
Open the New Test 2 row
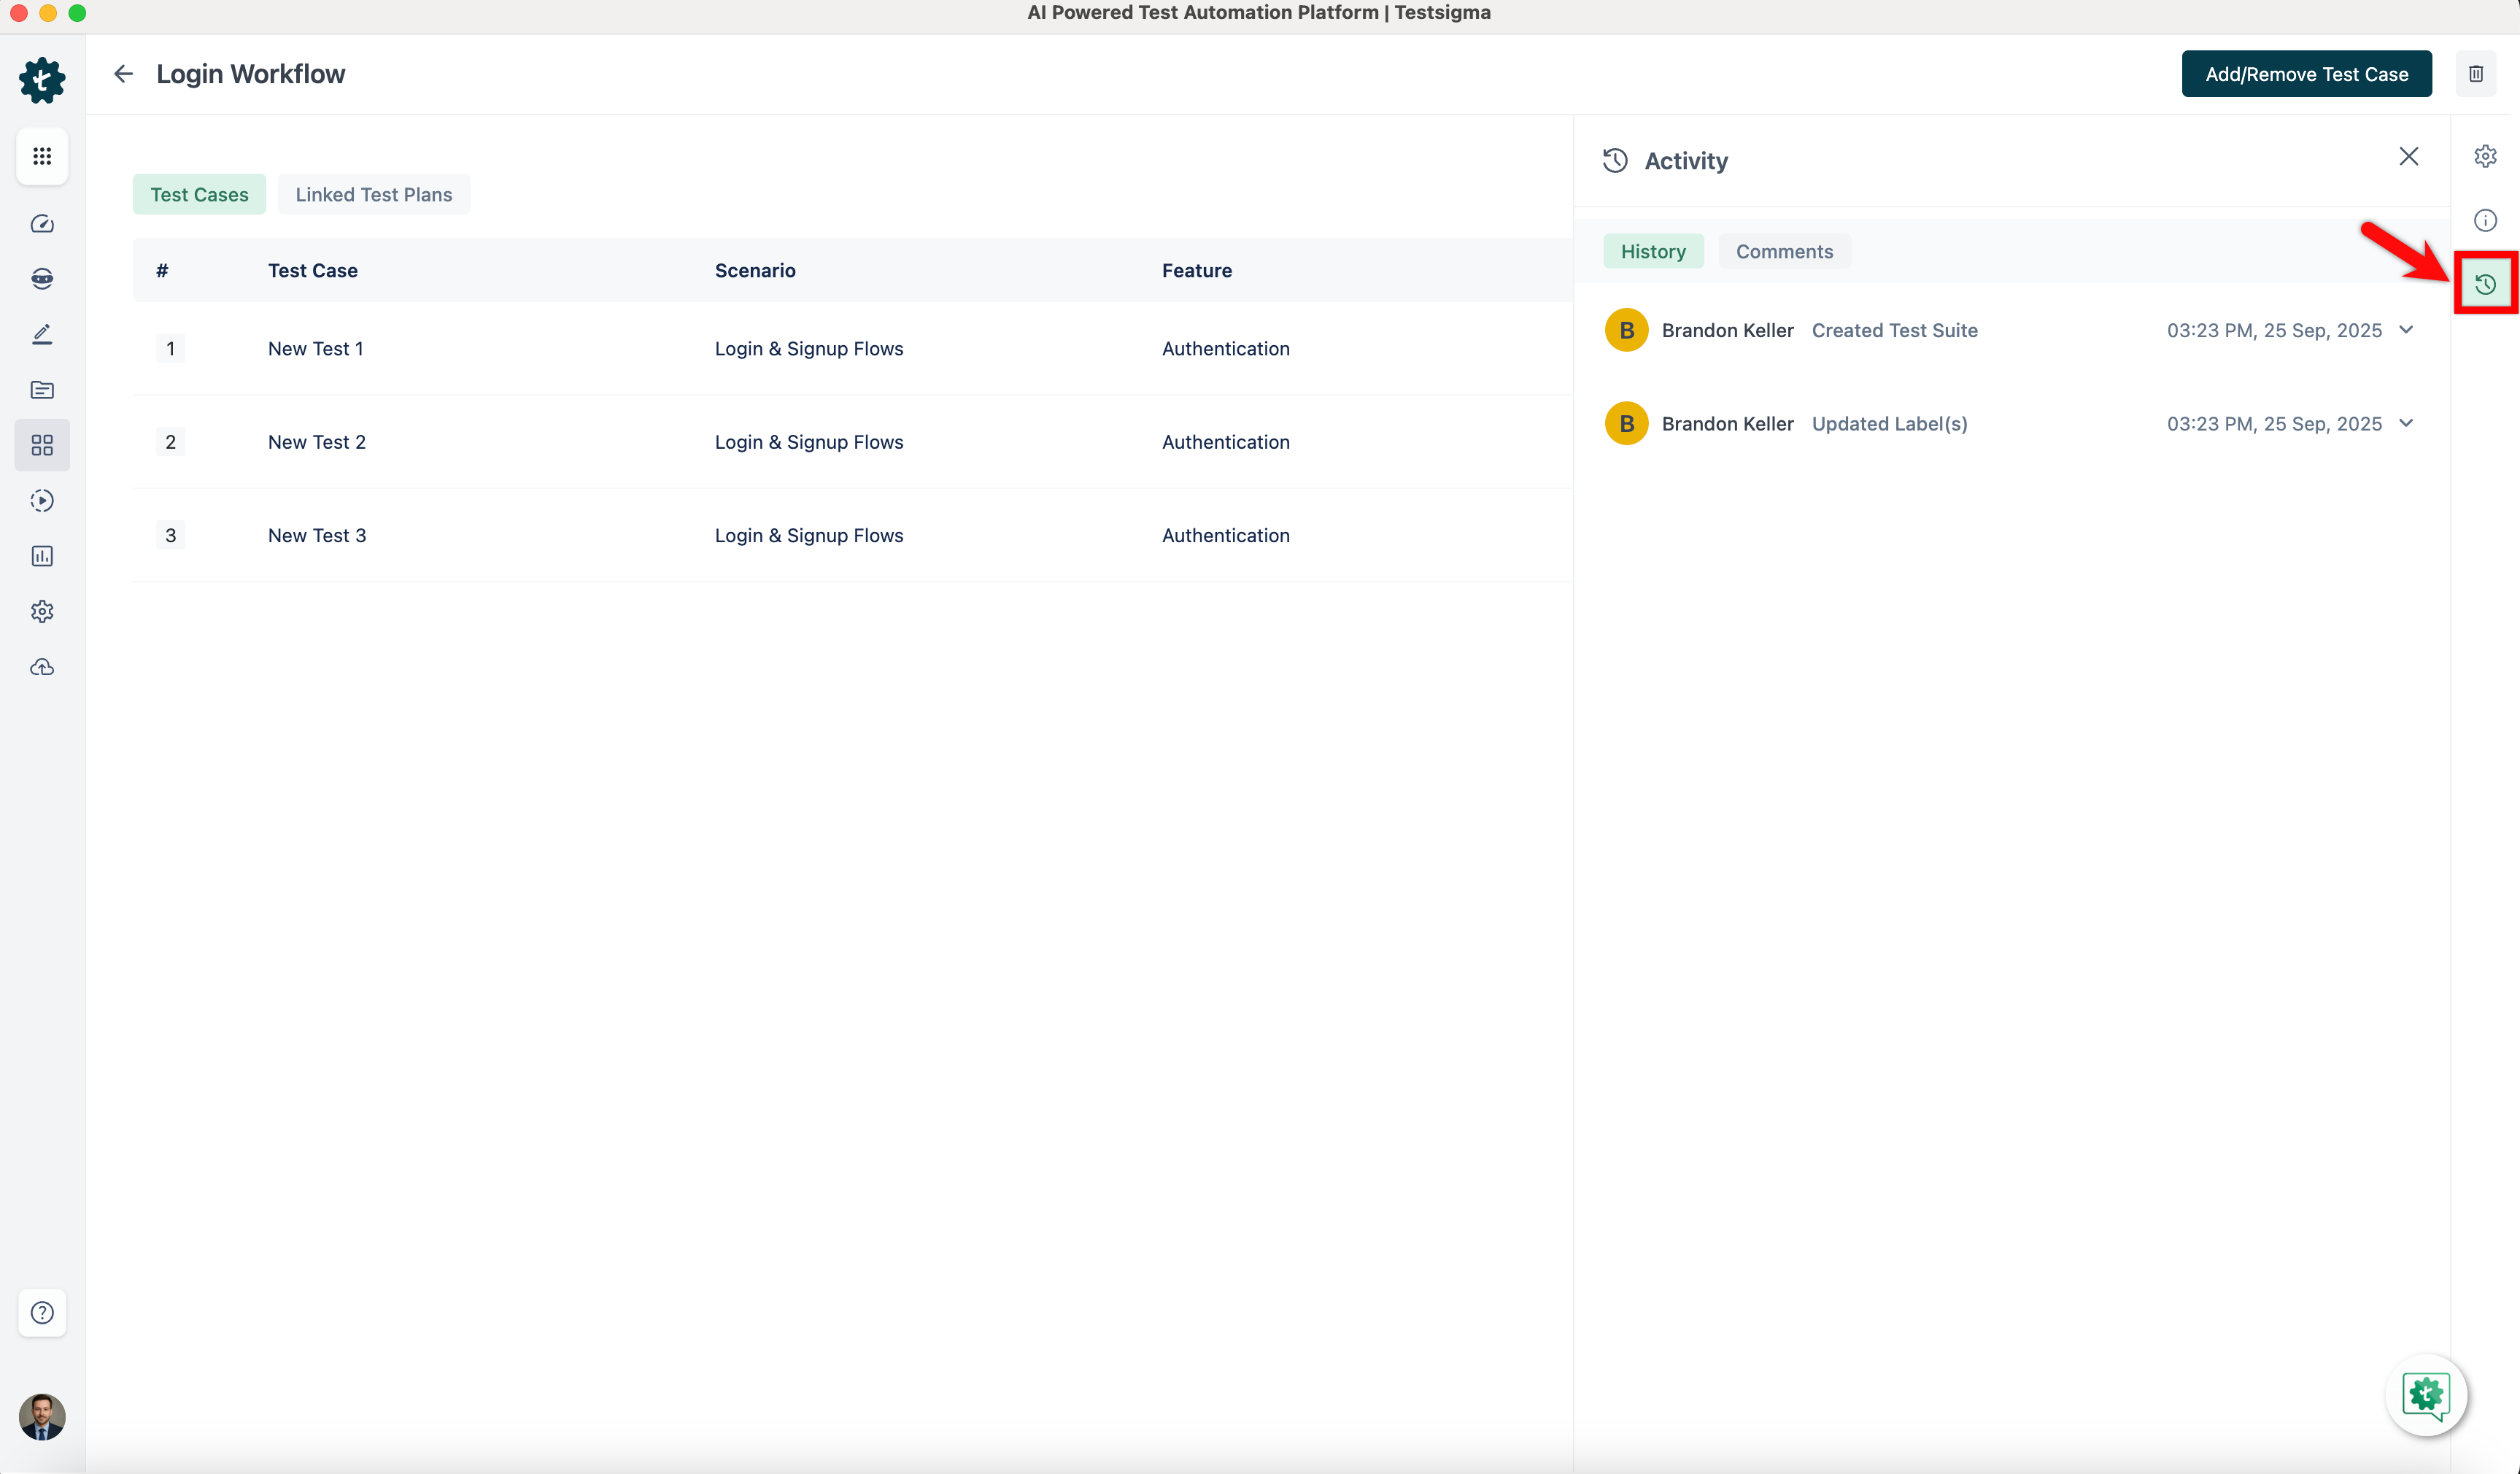pos(316,442)
